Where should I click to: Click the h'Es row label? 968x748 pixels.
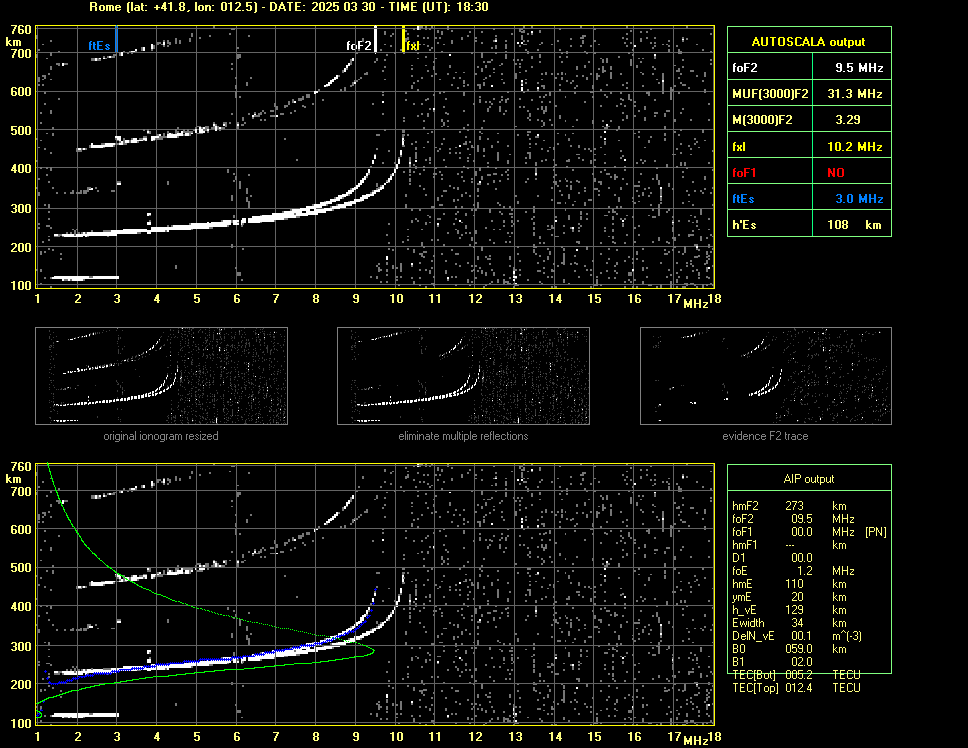[x=744, y=225]
